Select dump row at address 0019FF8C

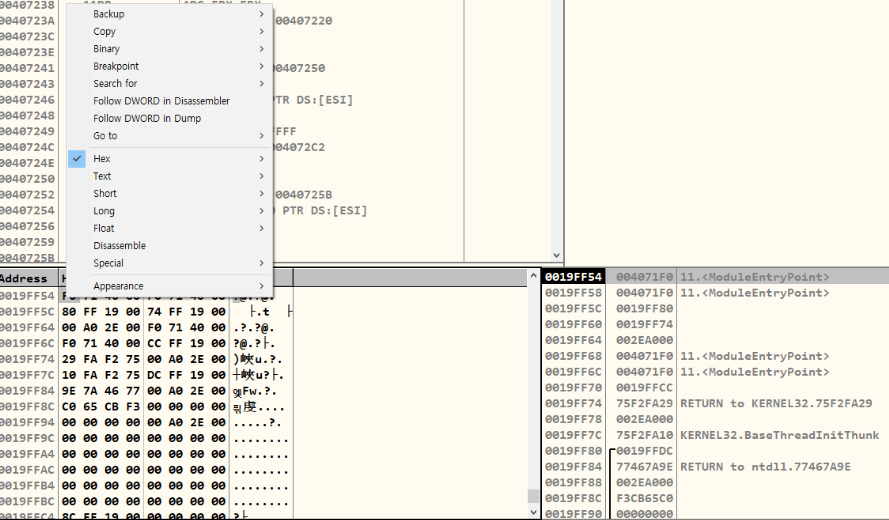146,407
